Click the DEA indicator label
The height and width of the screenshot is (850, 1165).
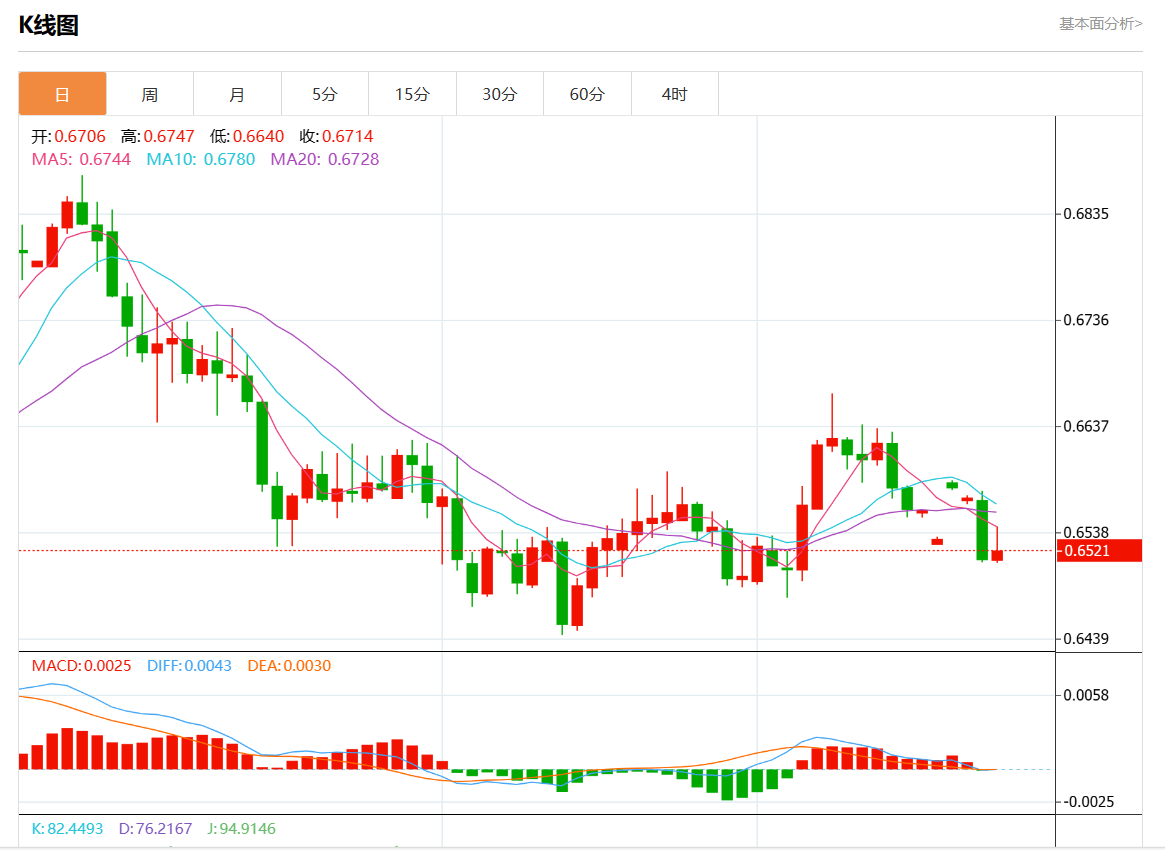(x=288, y=666)
